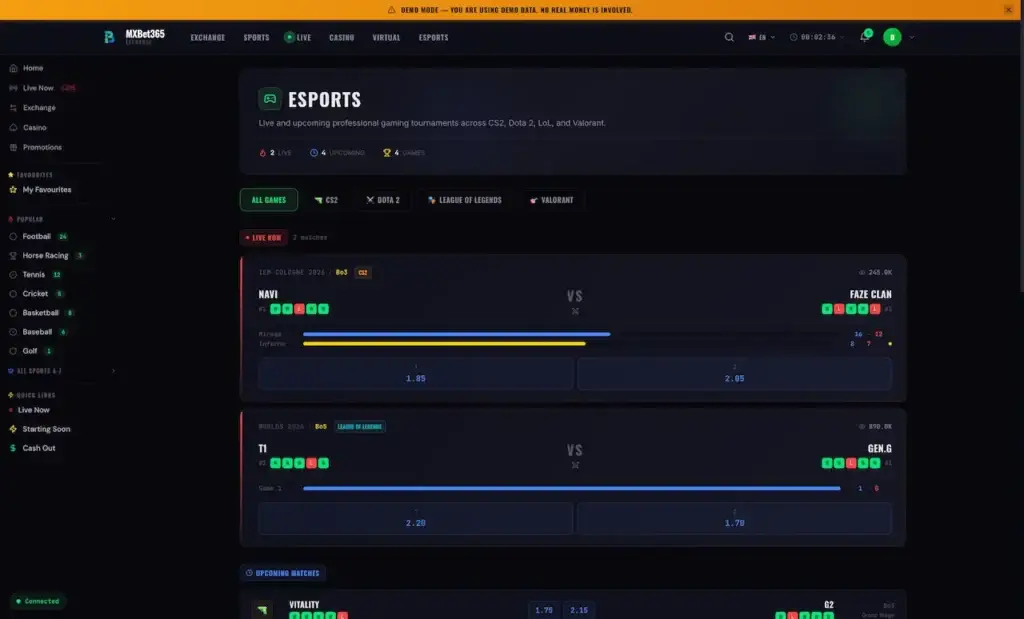This screenshot has height=619, width=1024.
Task: Click the Upcoming Matches badge
Action: pyautogui.click(x=283, y=573)
